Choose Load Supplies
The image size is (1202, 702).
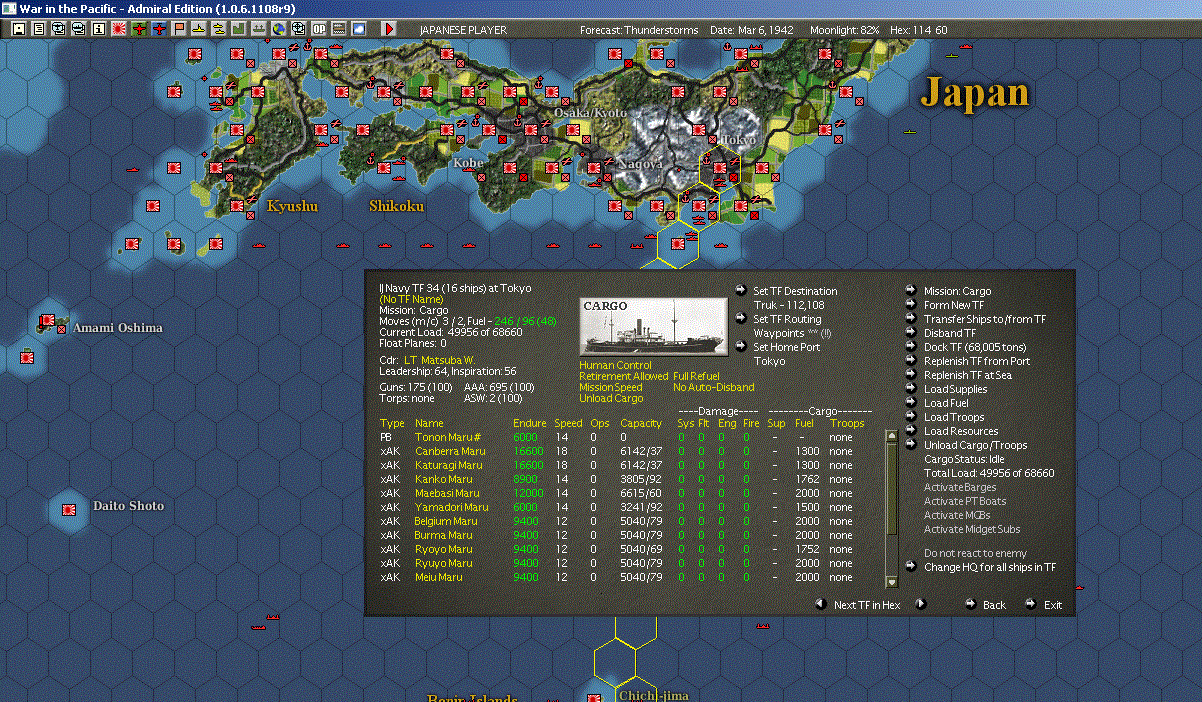(x=955, y=389)
